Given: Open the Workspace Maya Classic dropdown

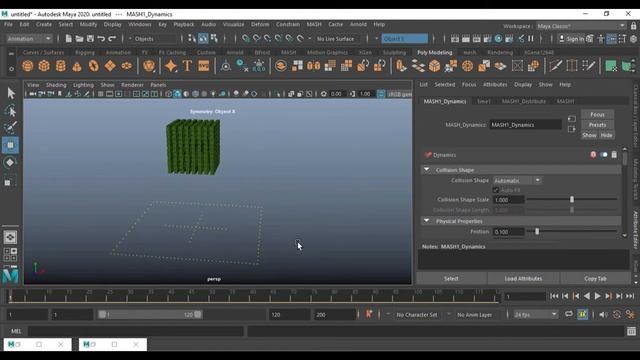Looking at the screenshot, I should [581, 26].
